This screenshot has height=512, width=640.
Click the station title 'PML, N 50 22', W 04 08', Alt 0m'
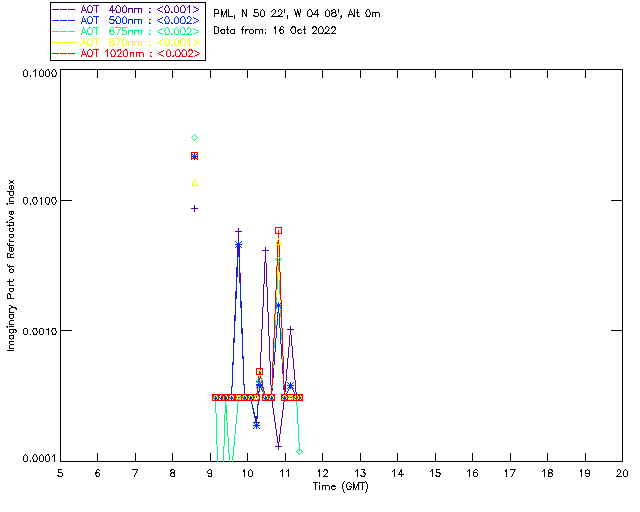pyautogui.click(x=297, y=14)
